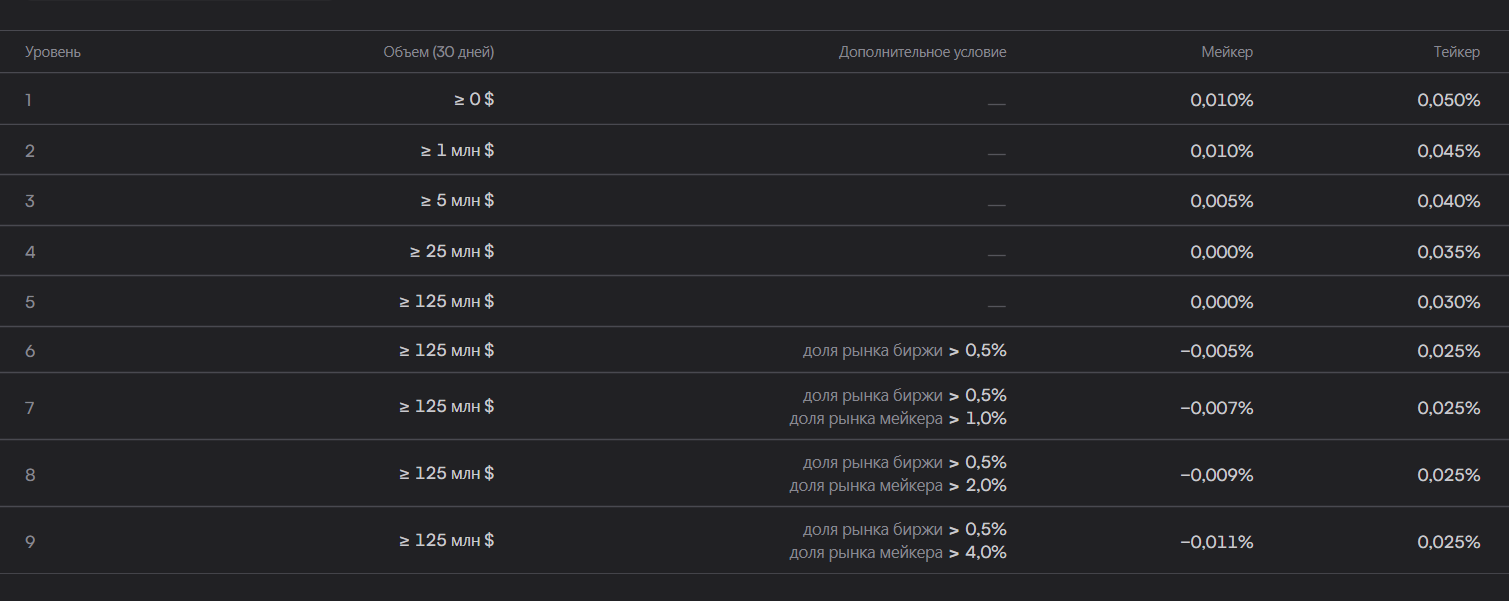Screen dimensions: 1509x601
Task: Click the ≥ 25 млн $ volume cell
Action: tap(452, 251)
